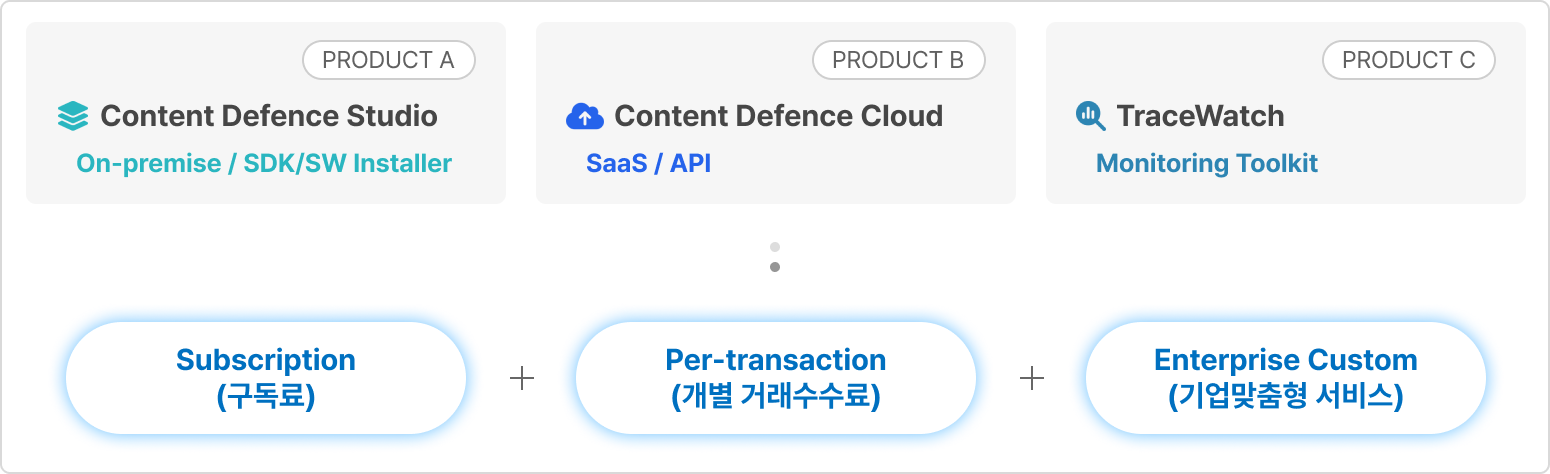Viewport: 1550px width, 474px height.
Task: Open the TraceWatch product title
Action: pyautogui.click(x=1200, y=116)
